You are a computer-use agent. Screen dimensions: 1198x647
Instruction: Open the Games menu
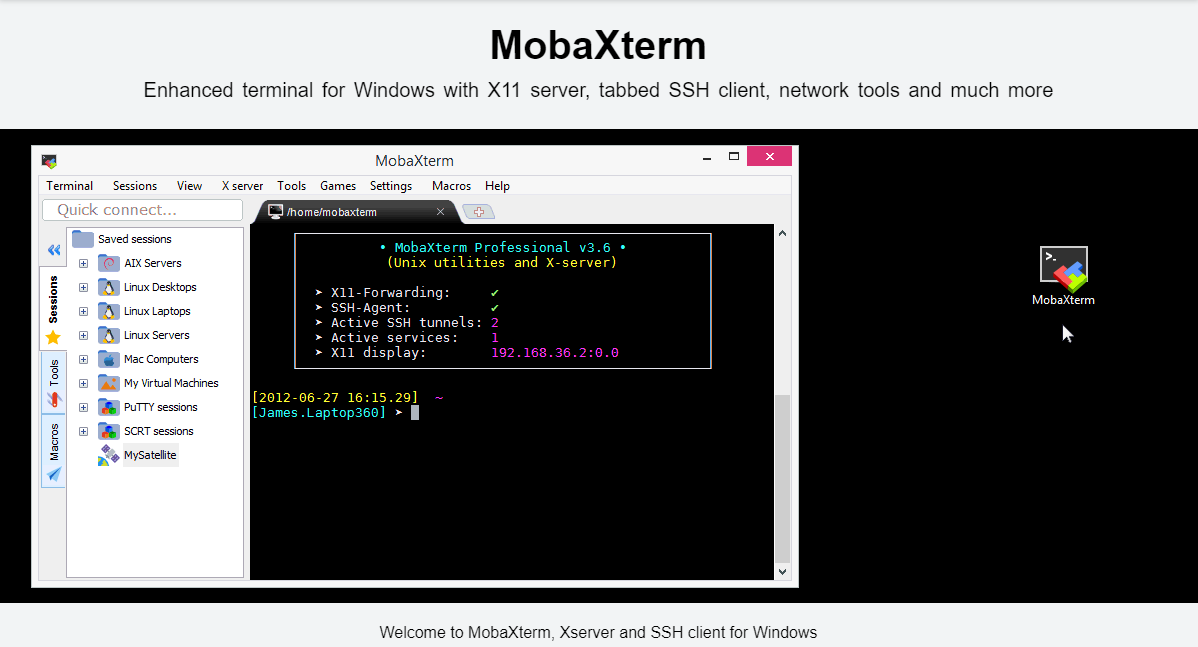338,186
